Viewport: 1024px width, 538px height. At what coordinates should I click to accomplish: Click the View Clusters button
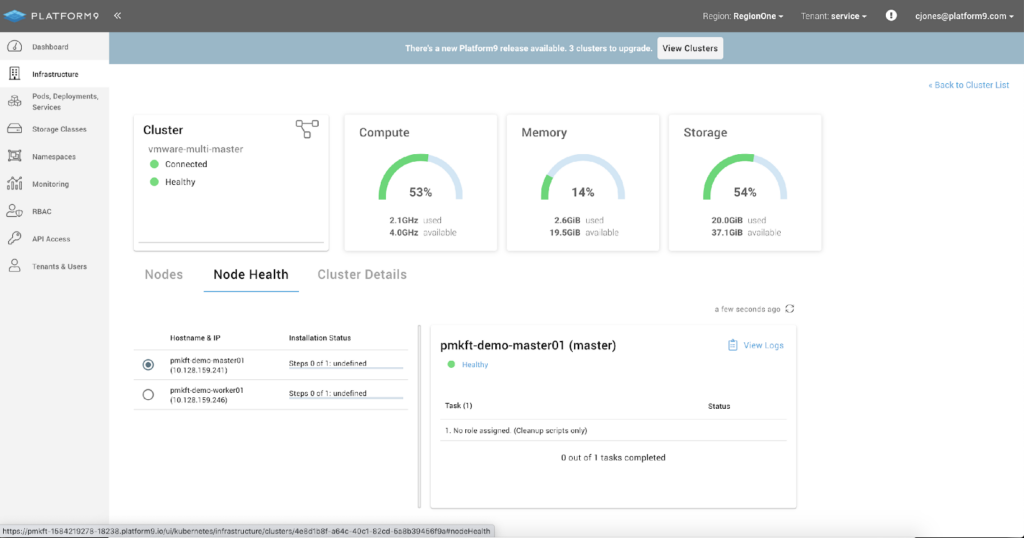point(690,48)
